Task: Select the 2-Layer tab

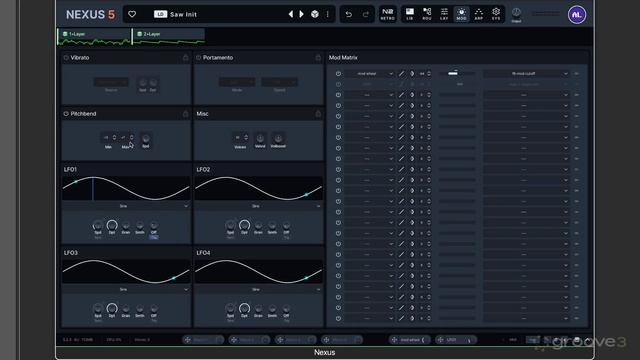Action: pos(169,37)
